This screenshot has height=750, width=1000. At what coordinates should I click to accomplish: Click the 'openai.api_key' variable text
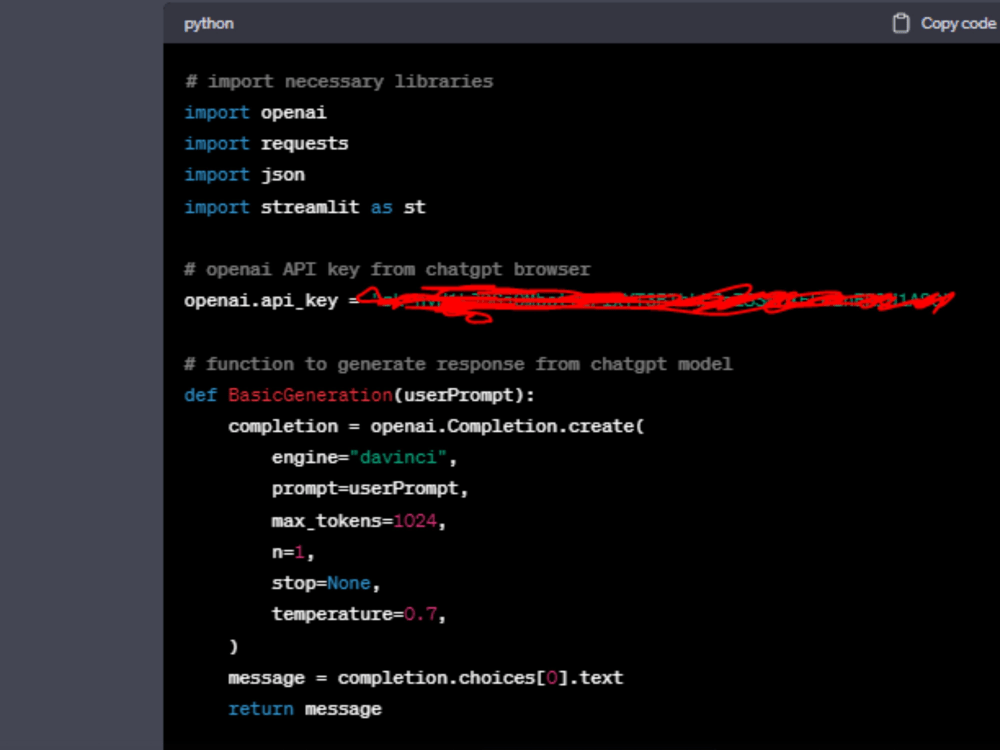coord(261,300)
